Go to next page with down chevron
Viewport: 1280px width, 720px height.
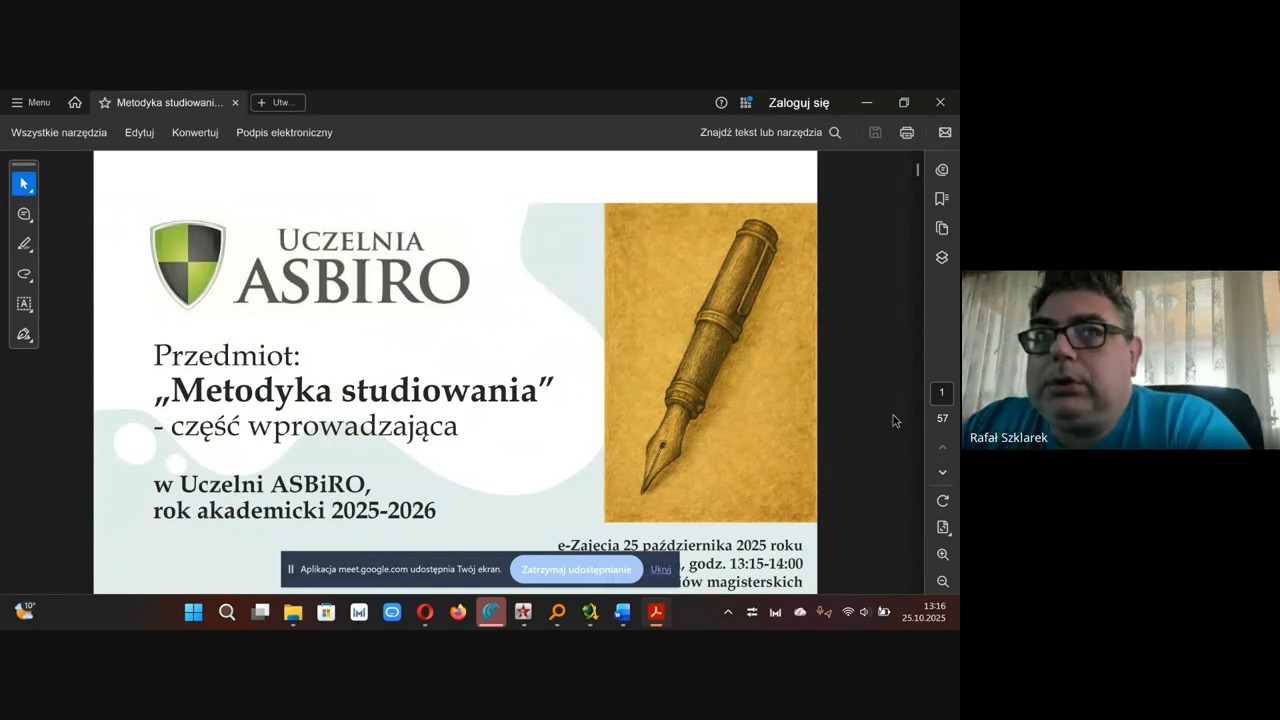942,473
